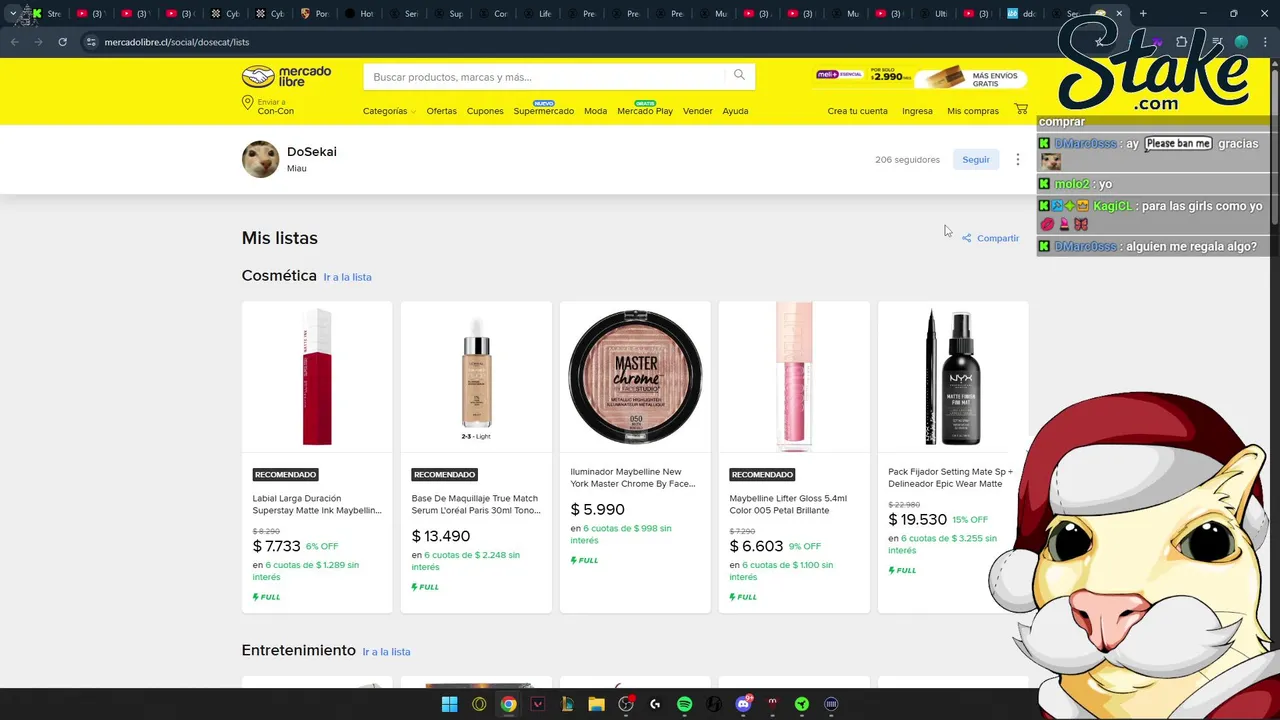This screenshot has height=720, width=1280.
Task: Click the browser back arrow
Action: [x=14, y=42]
